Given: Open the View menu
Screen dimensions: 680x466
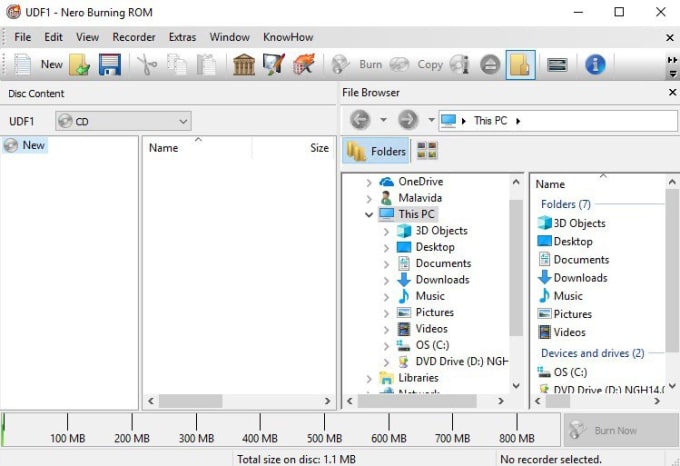Looking at the screenshot, I should tap(88, 37).
